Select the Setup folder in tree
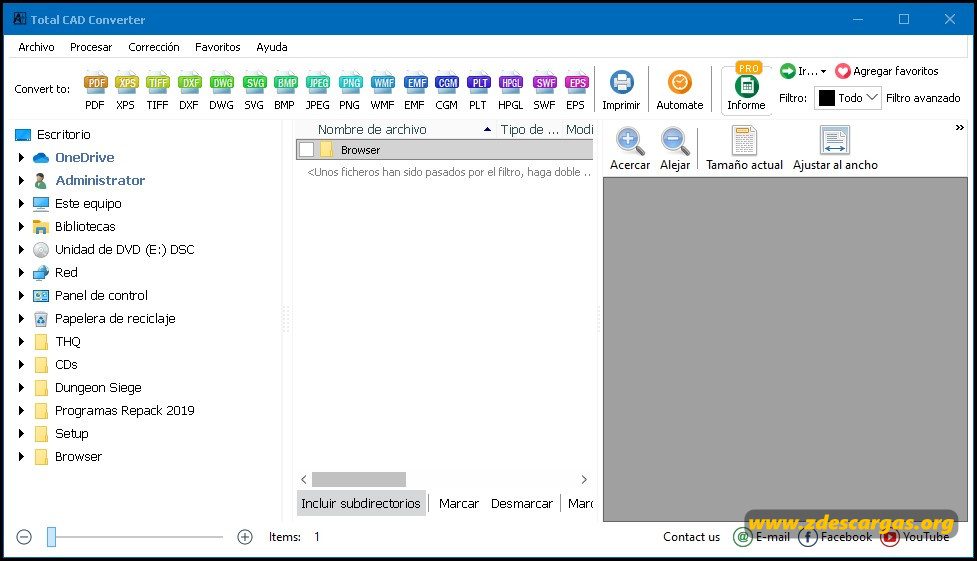Viewport: 977px width, 561px height. tap(72, 434)
